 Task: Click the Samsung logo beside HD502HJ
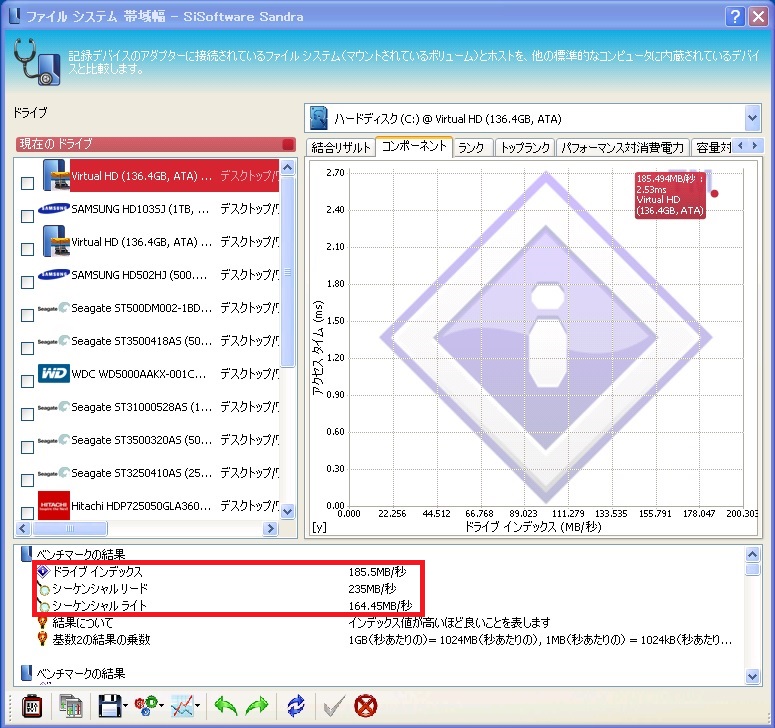tap(53, 274)
